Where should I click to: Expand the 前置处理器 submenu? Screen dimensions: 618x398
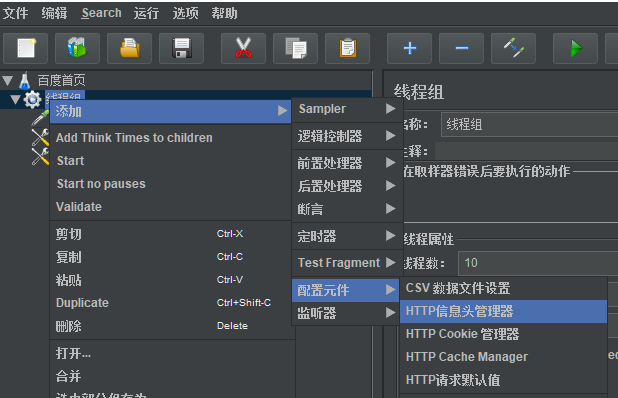347,163
